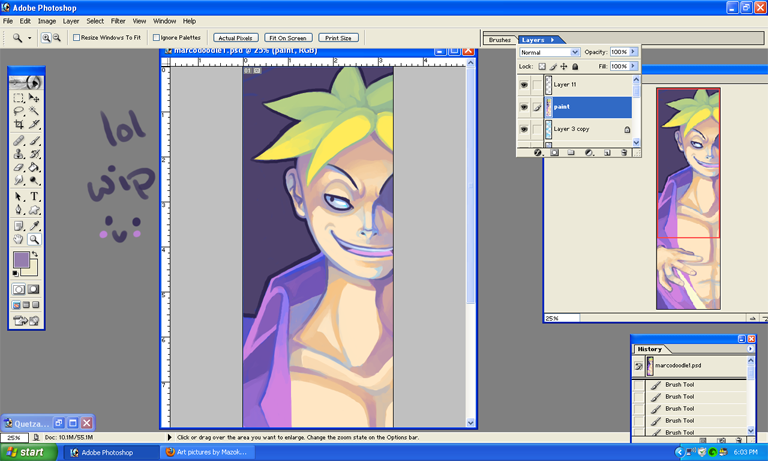Click the Fit On Screen button
The image size is (768, 461).
288,38
